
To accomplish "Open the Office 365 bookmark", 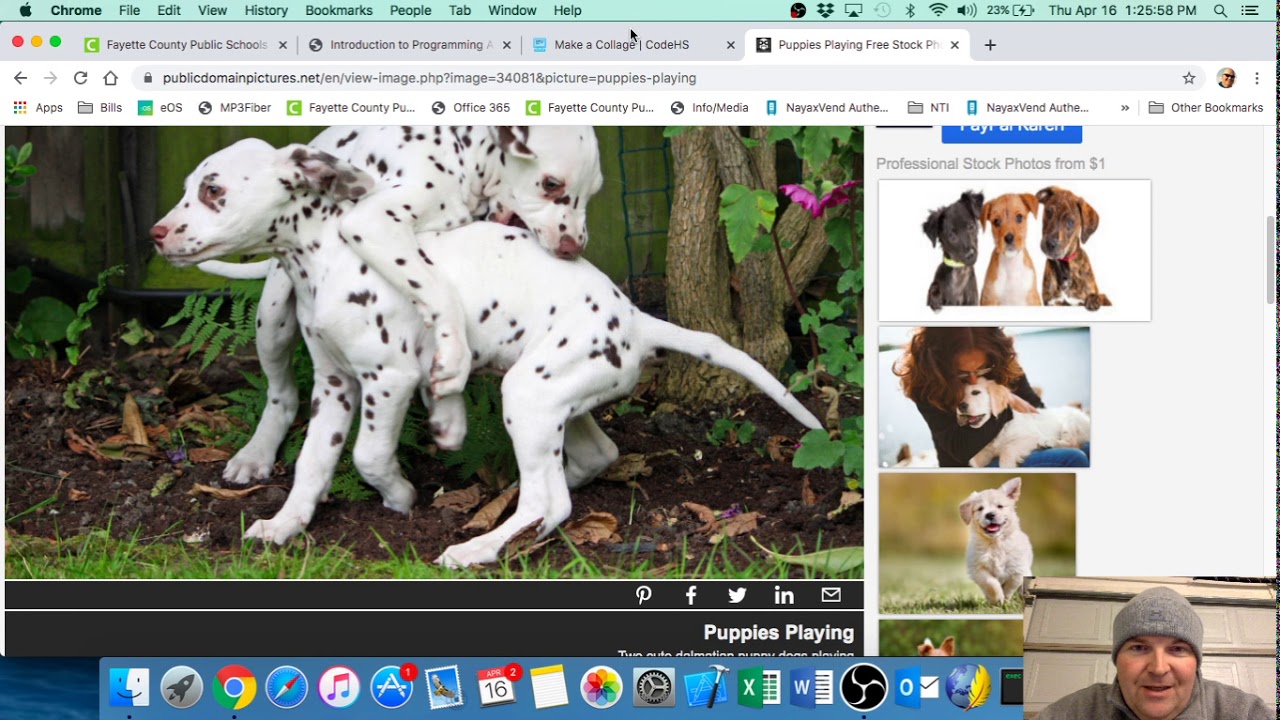I will click(x=470, y=108).
